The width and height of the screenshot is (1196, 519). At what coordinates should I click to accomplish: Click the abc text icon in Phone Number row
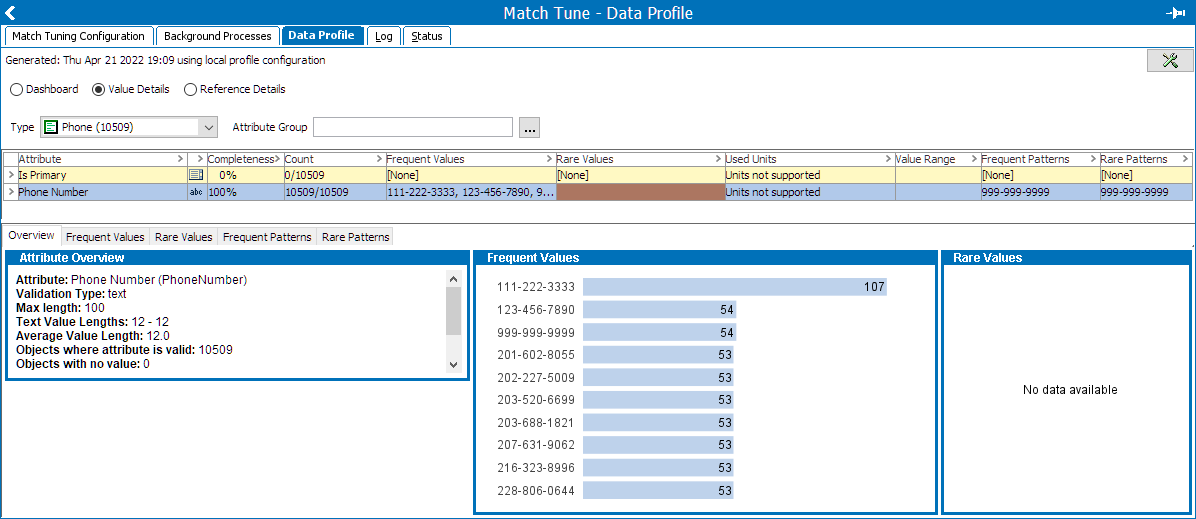point(195,192)
